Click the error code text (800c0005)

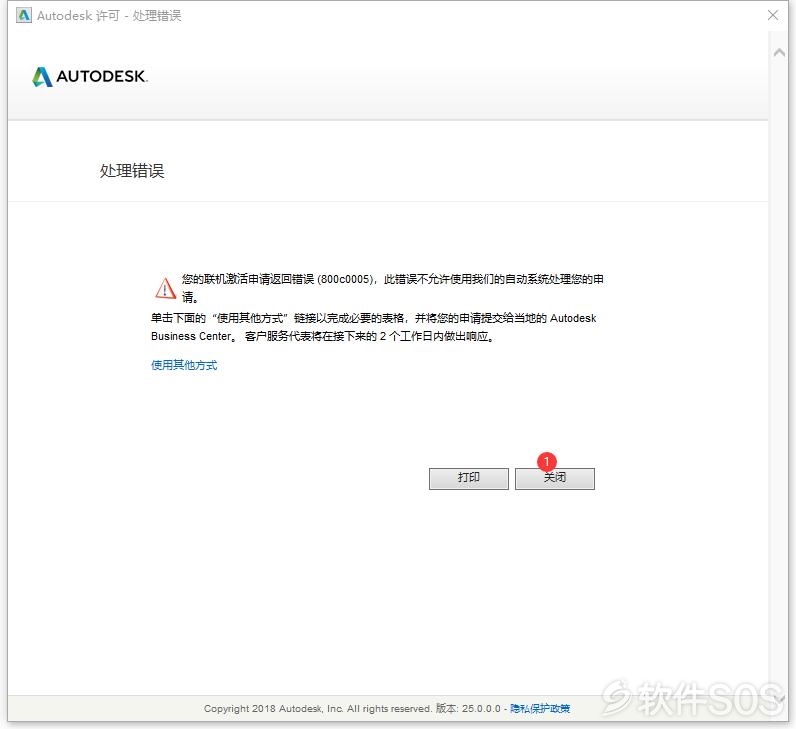pos(345,279)
